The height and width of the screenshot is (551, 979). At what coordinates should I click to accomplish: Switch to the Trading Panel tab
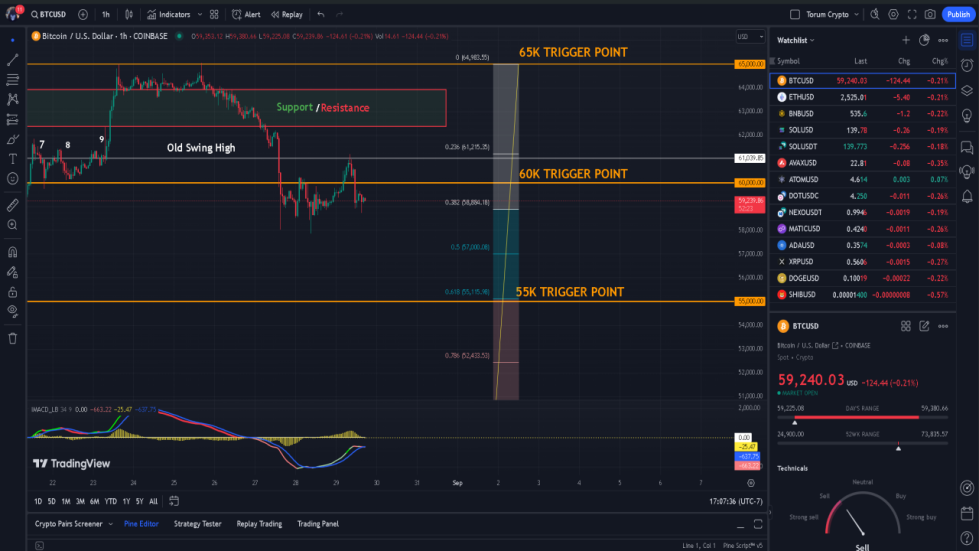pos(318,524)
